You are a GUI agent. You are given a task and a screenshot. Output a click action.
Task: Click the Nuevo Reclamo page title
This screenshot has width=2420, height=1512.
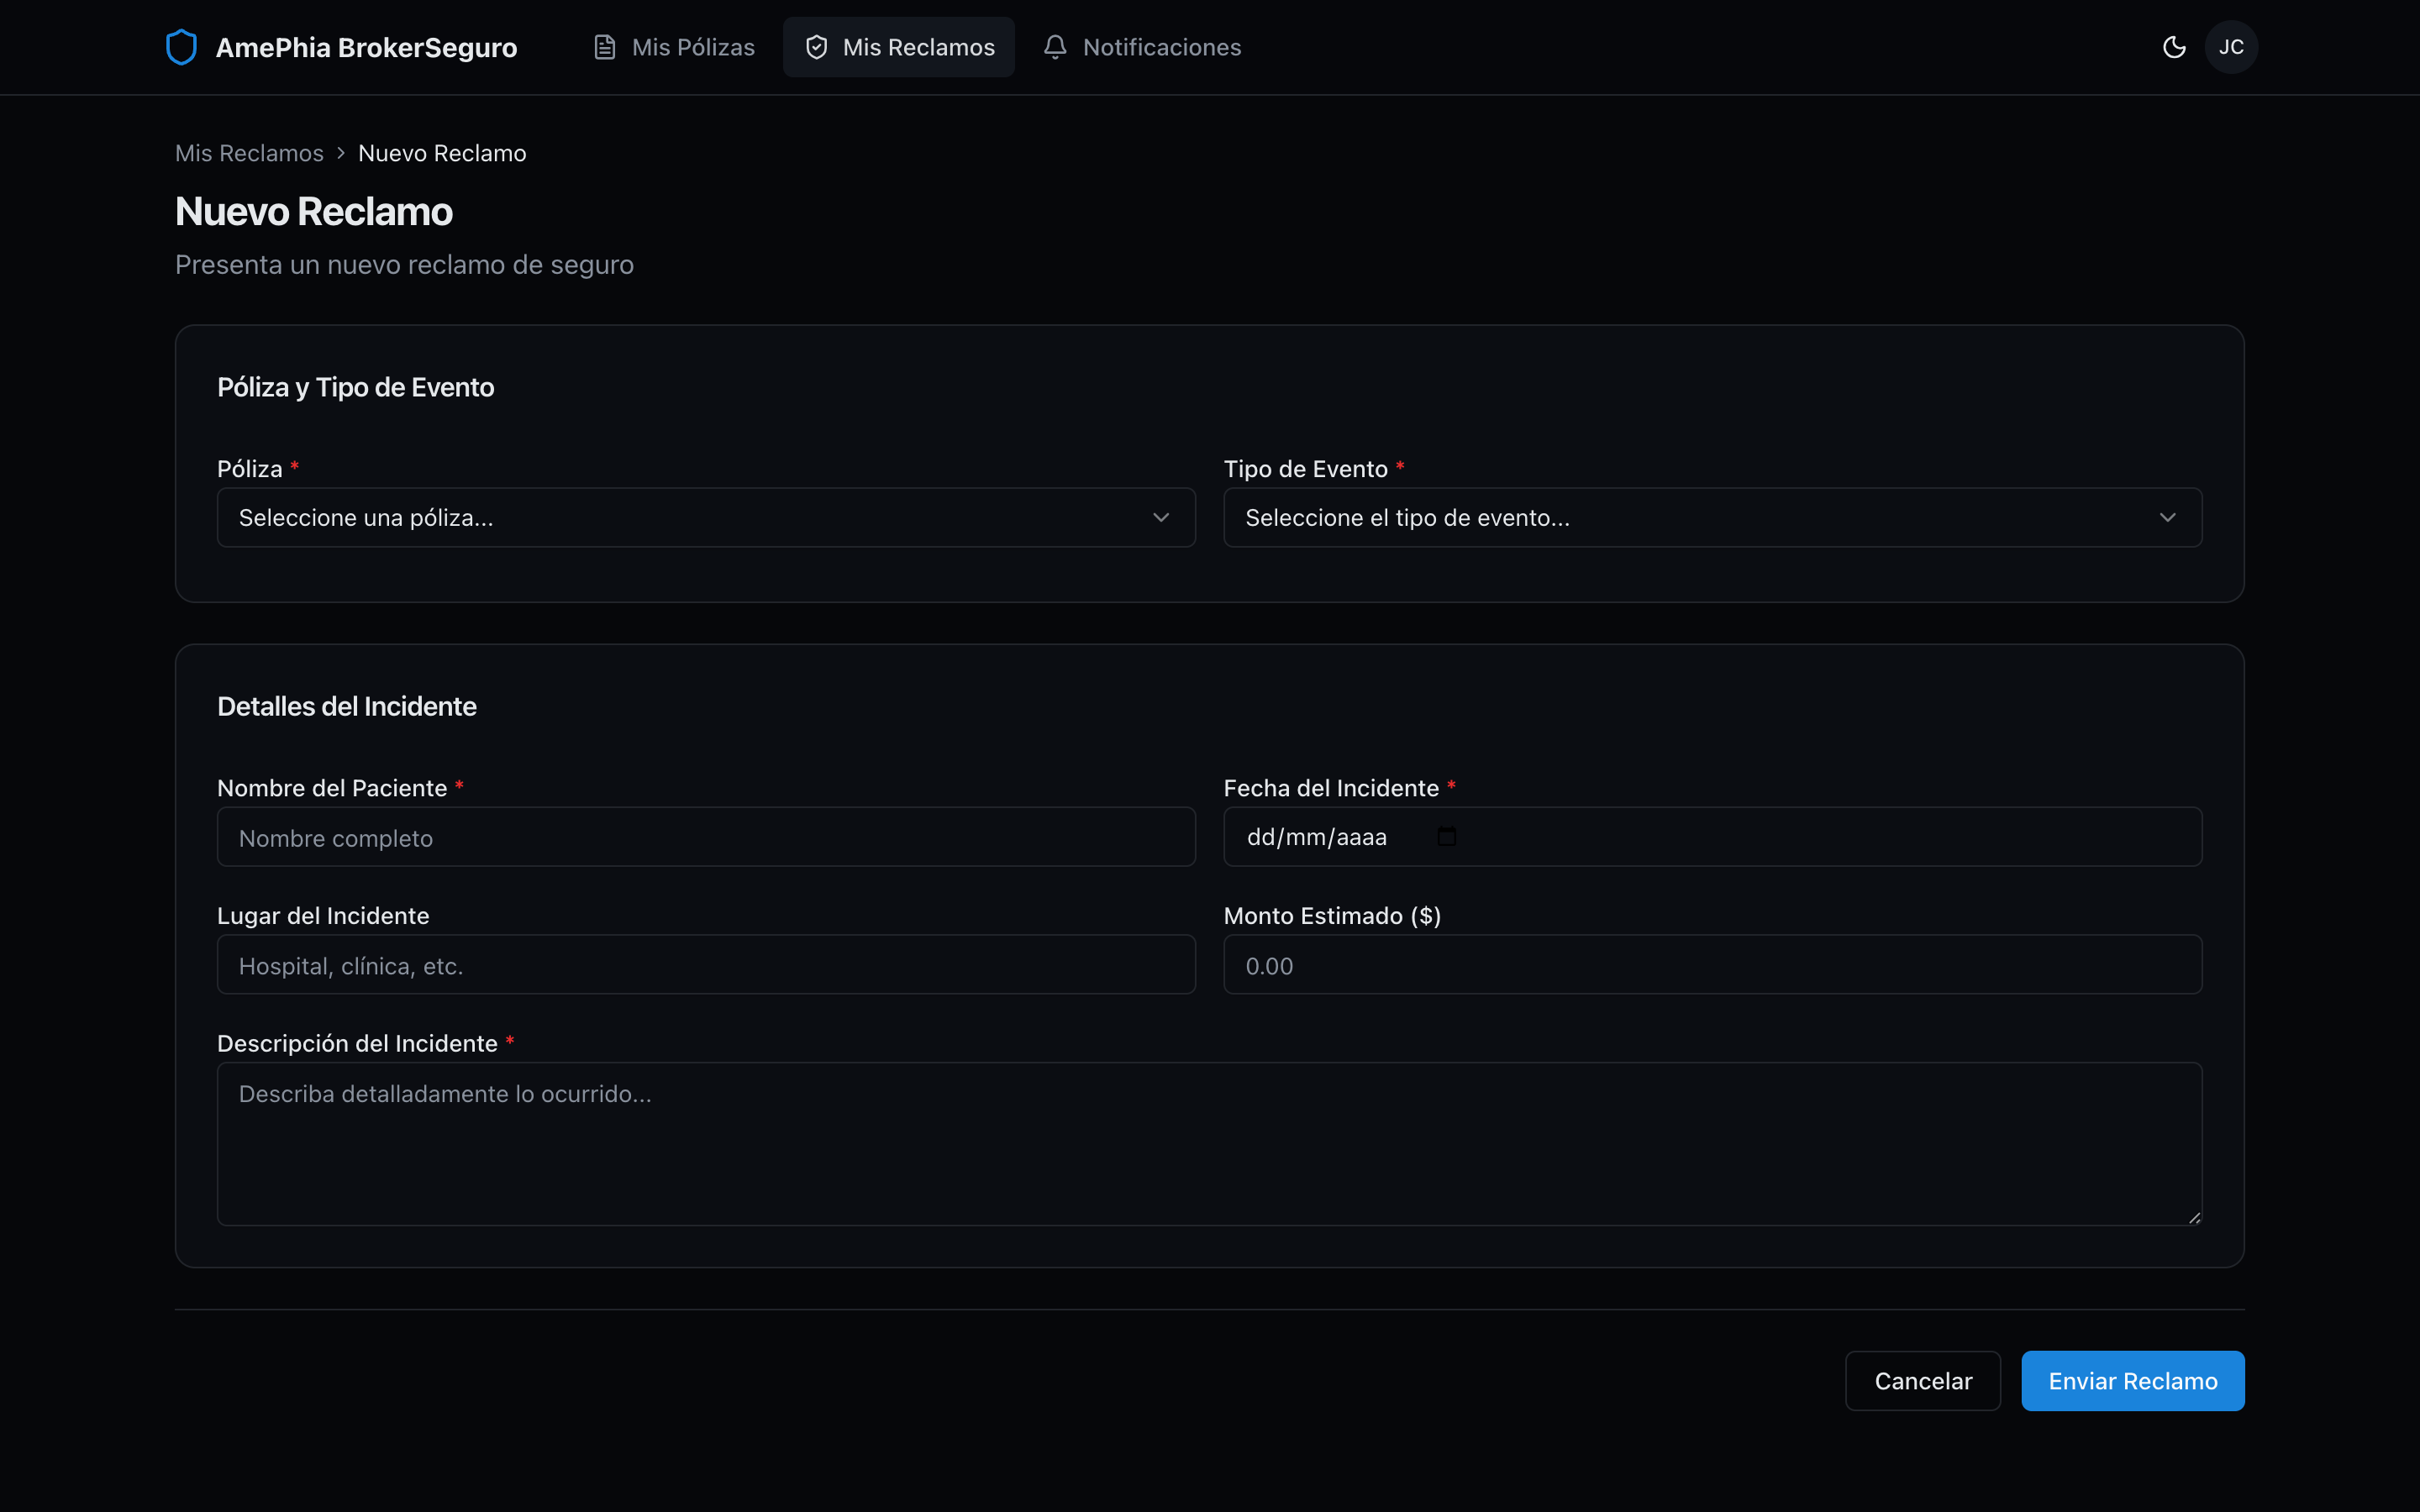tap(314, 211)
